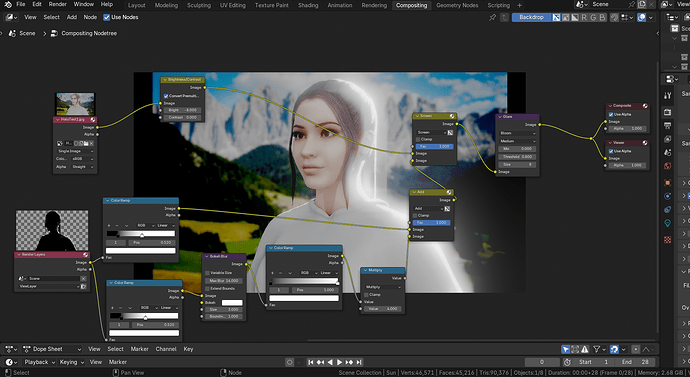Open the Render properties tab icon
Screen dimensions: 690x377
pos(668,112)
